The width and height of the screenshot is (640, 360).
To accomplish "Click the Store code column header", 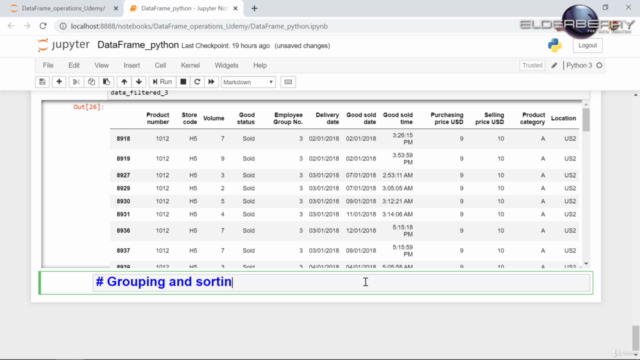I will click(x=189, y=118).
